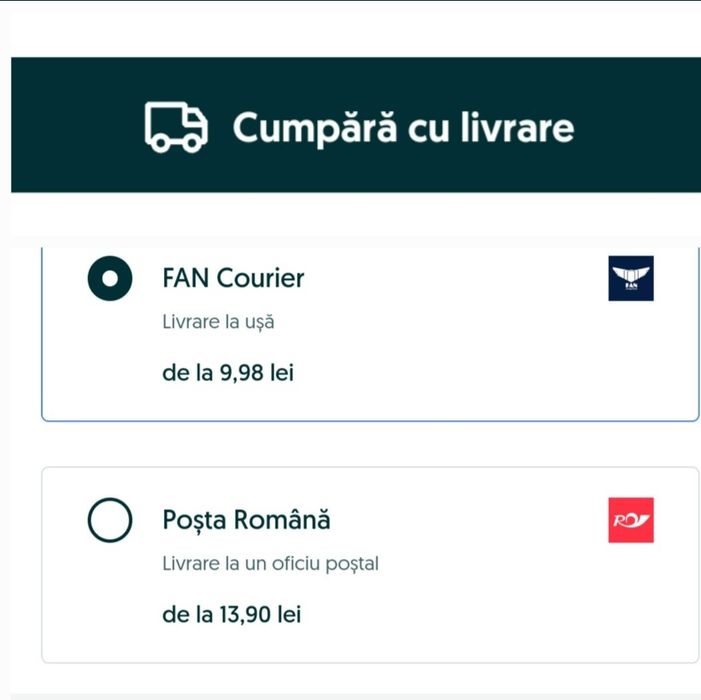This screenshot has width=701, height=700.
Task: Click the delivery truck icon
Action: 176,127
